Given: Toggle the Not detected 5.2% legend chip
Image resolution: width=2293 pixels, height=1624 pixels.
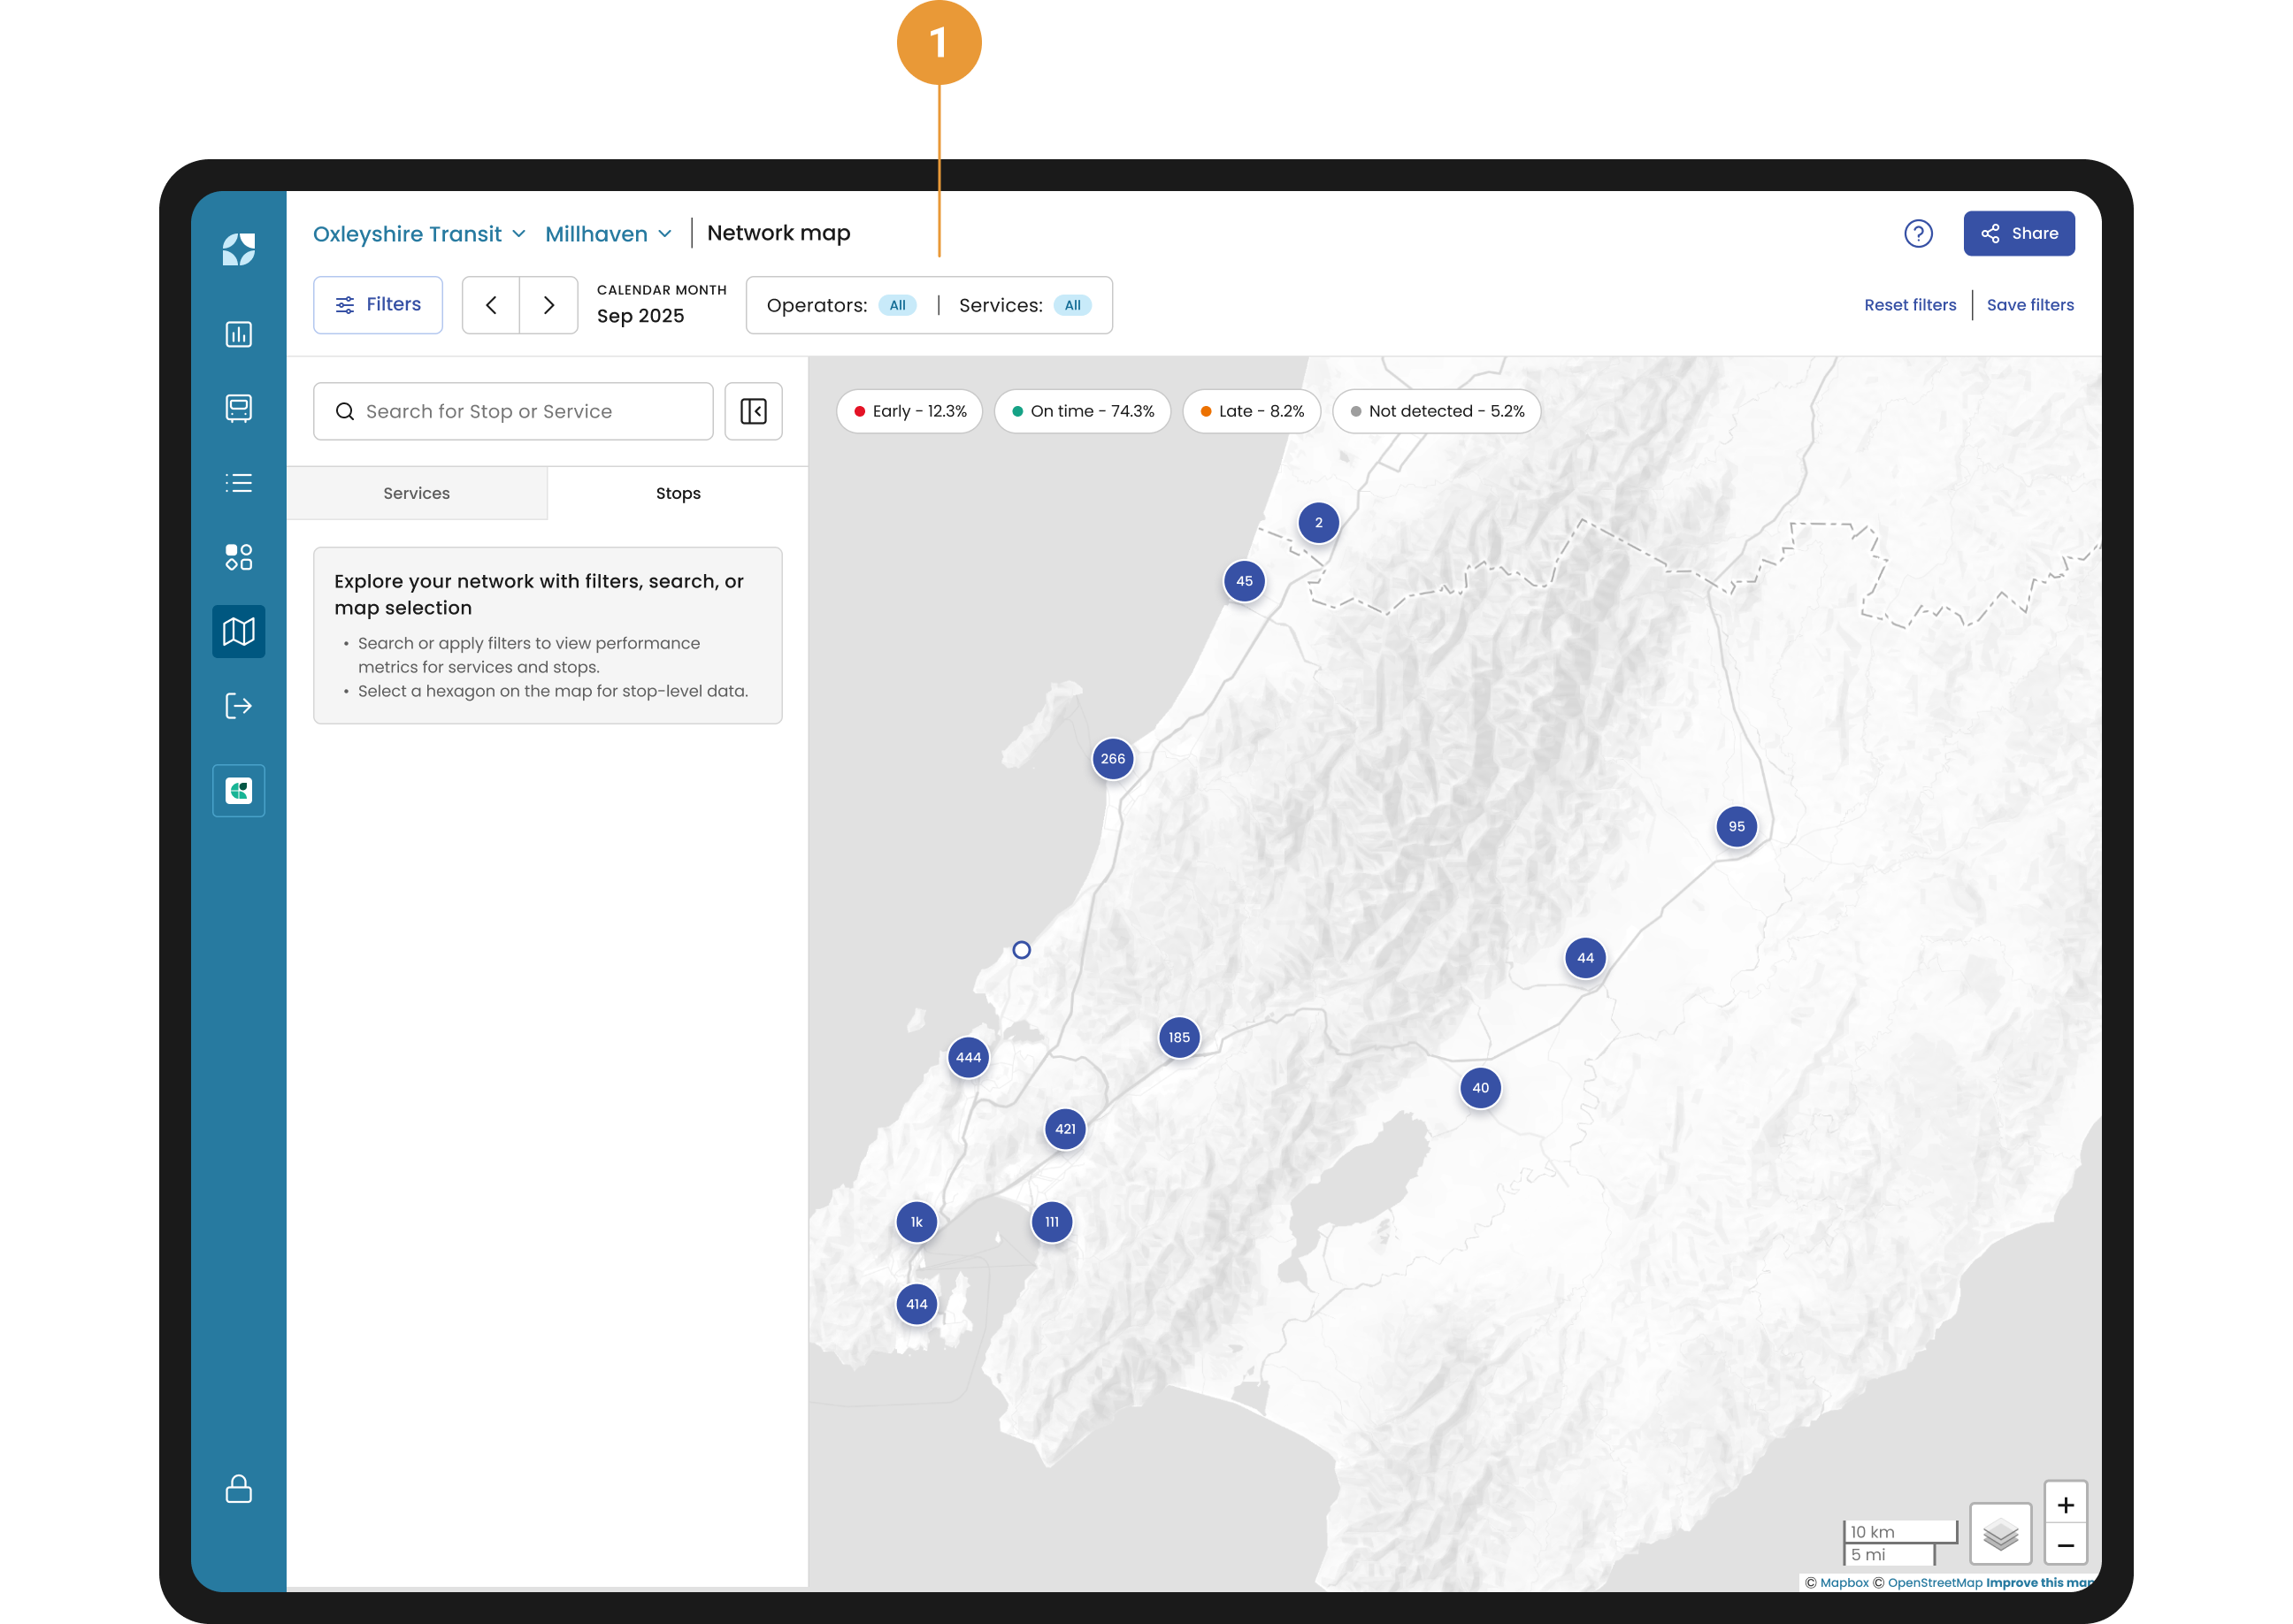Looking at the screenshot, I should tap(1436, 411).
